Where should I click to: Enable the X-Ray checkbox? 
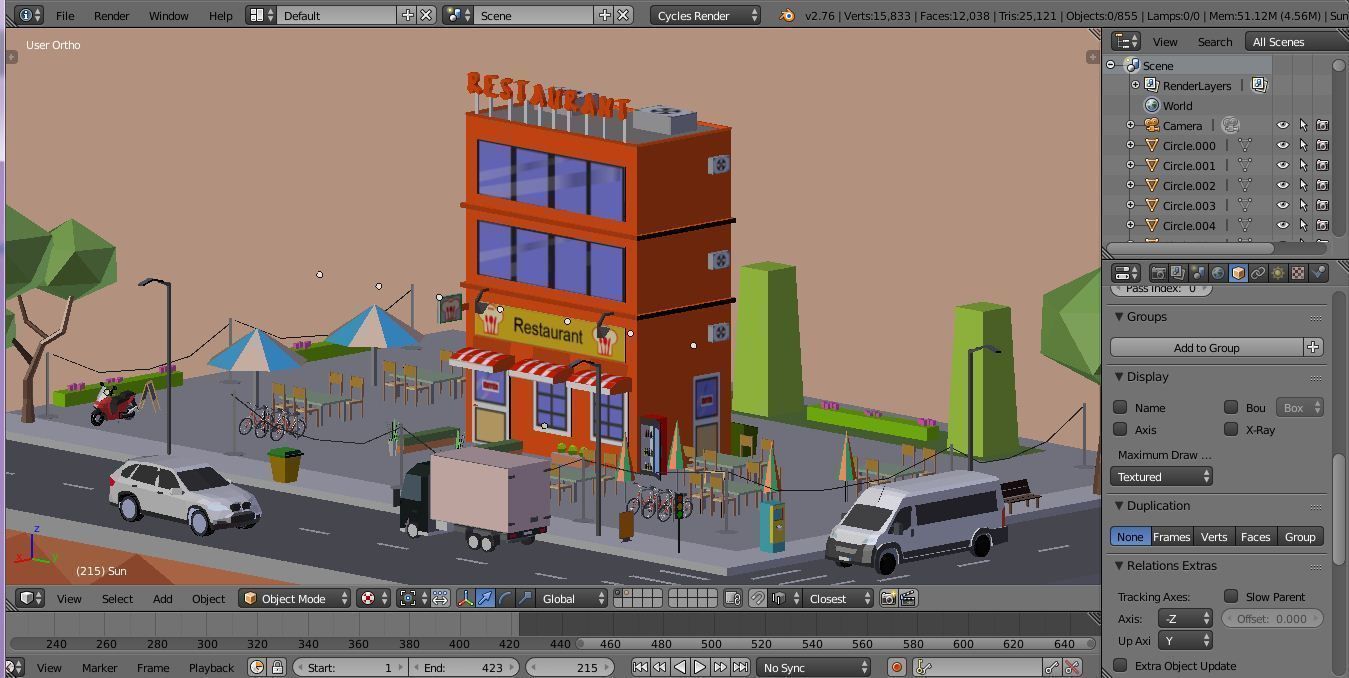tap(1231, 429)
